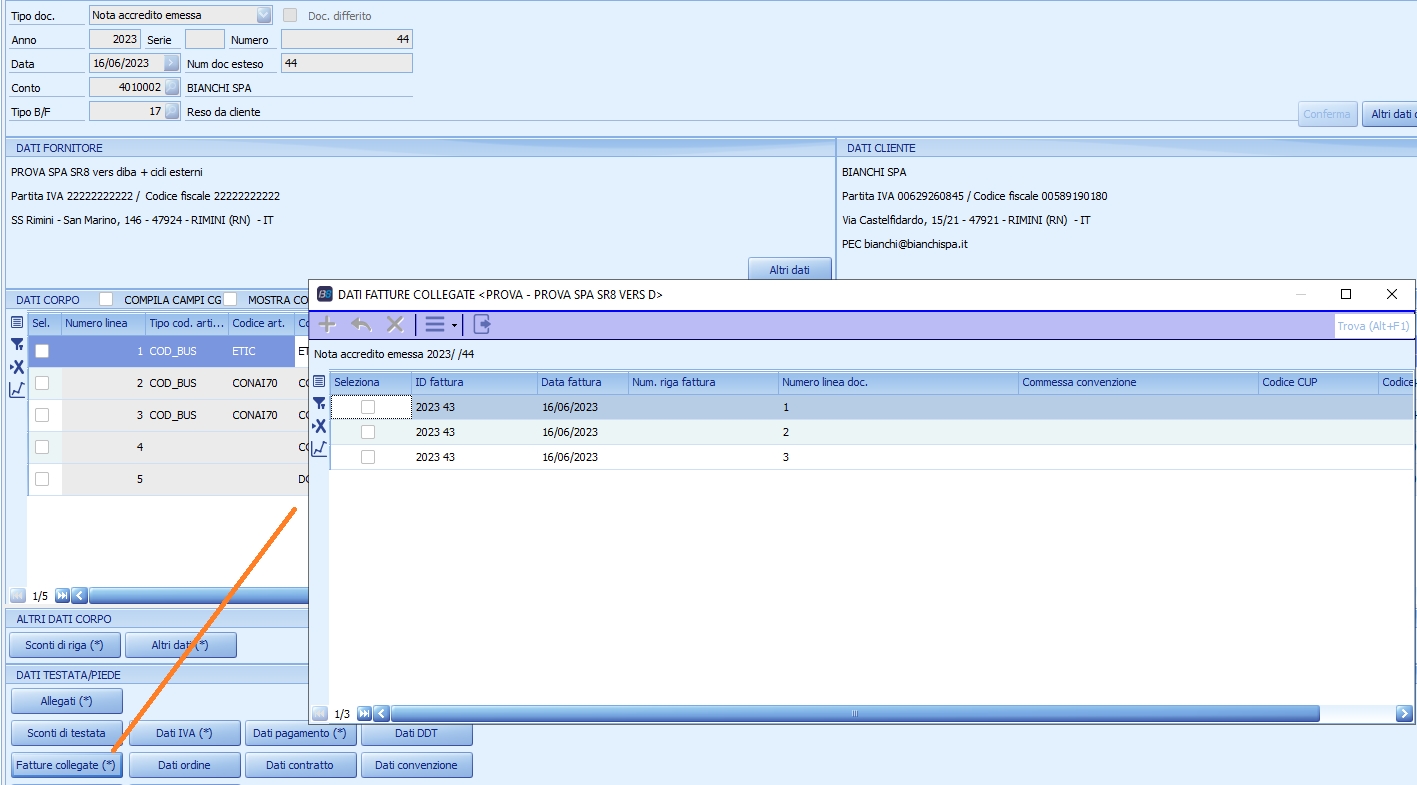Check Sel. box for Dati Corpo line 3
The height and width of the screenshot is (785, 1417).
42,415
